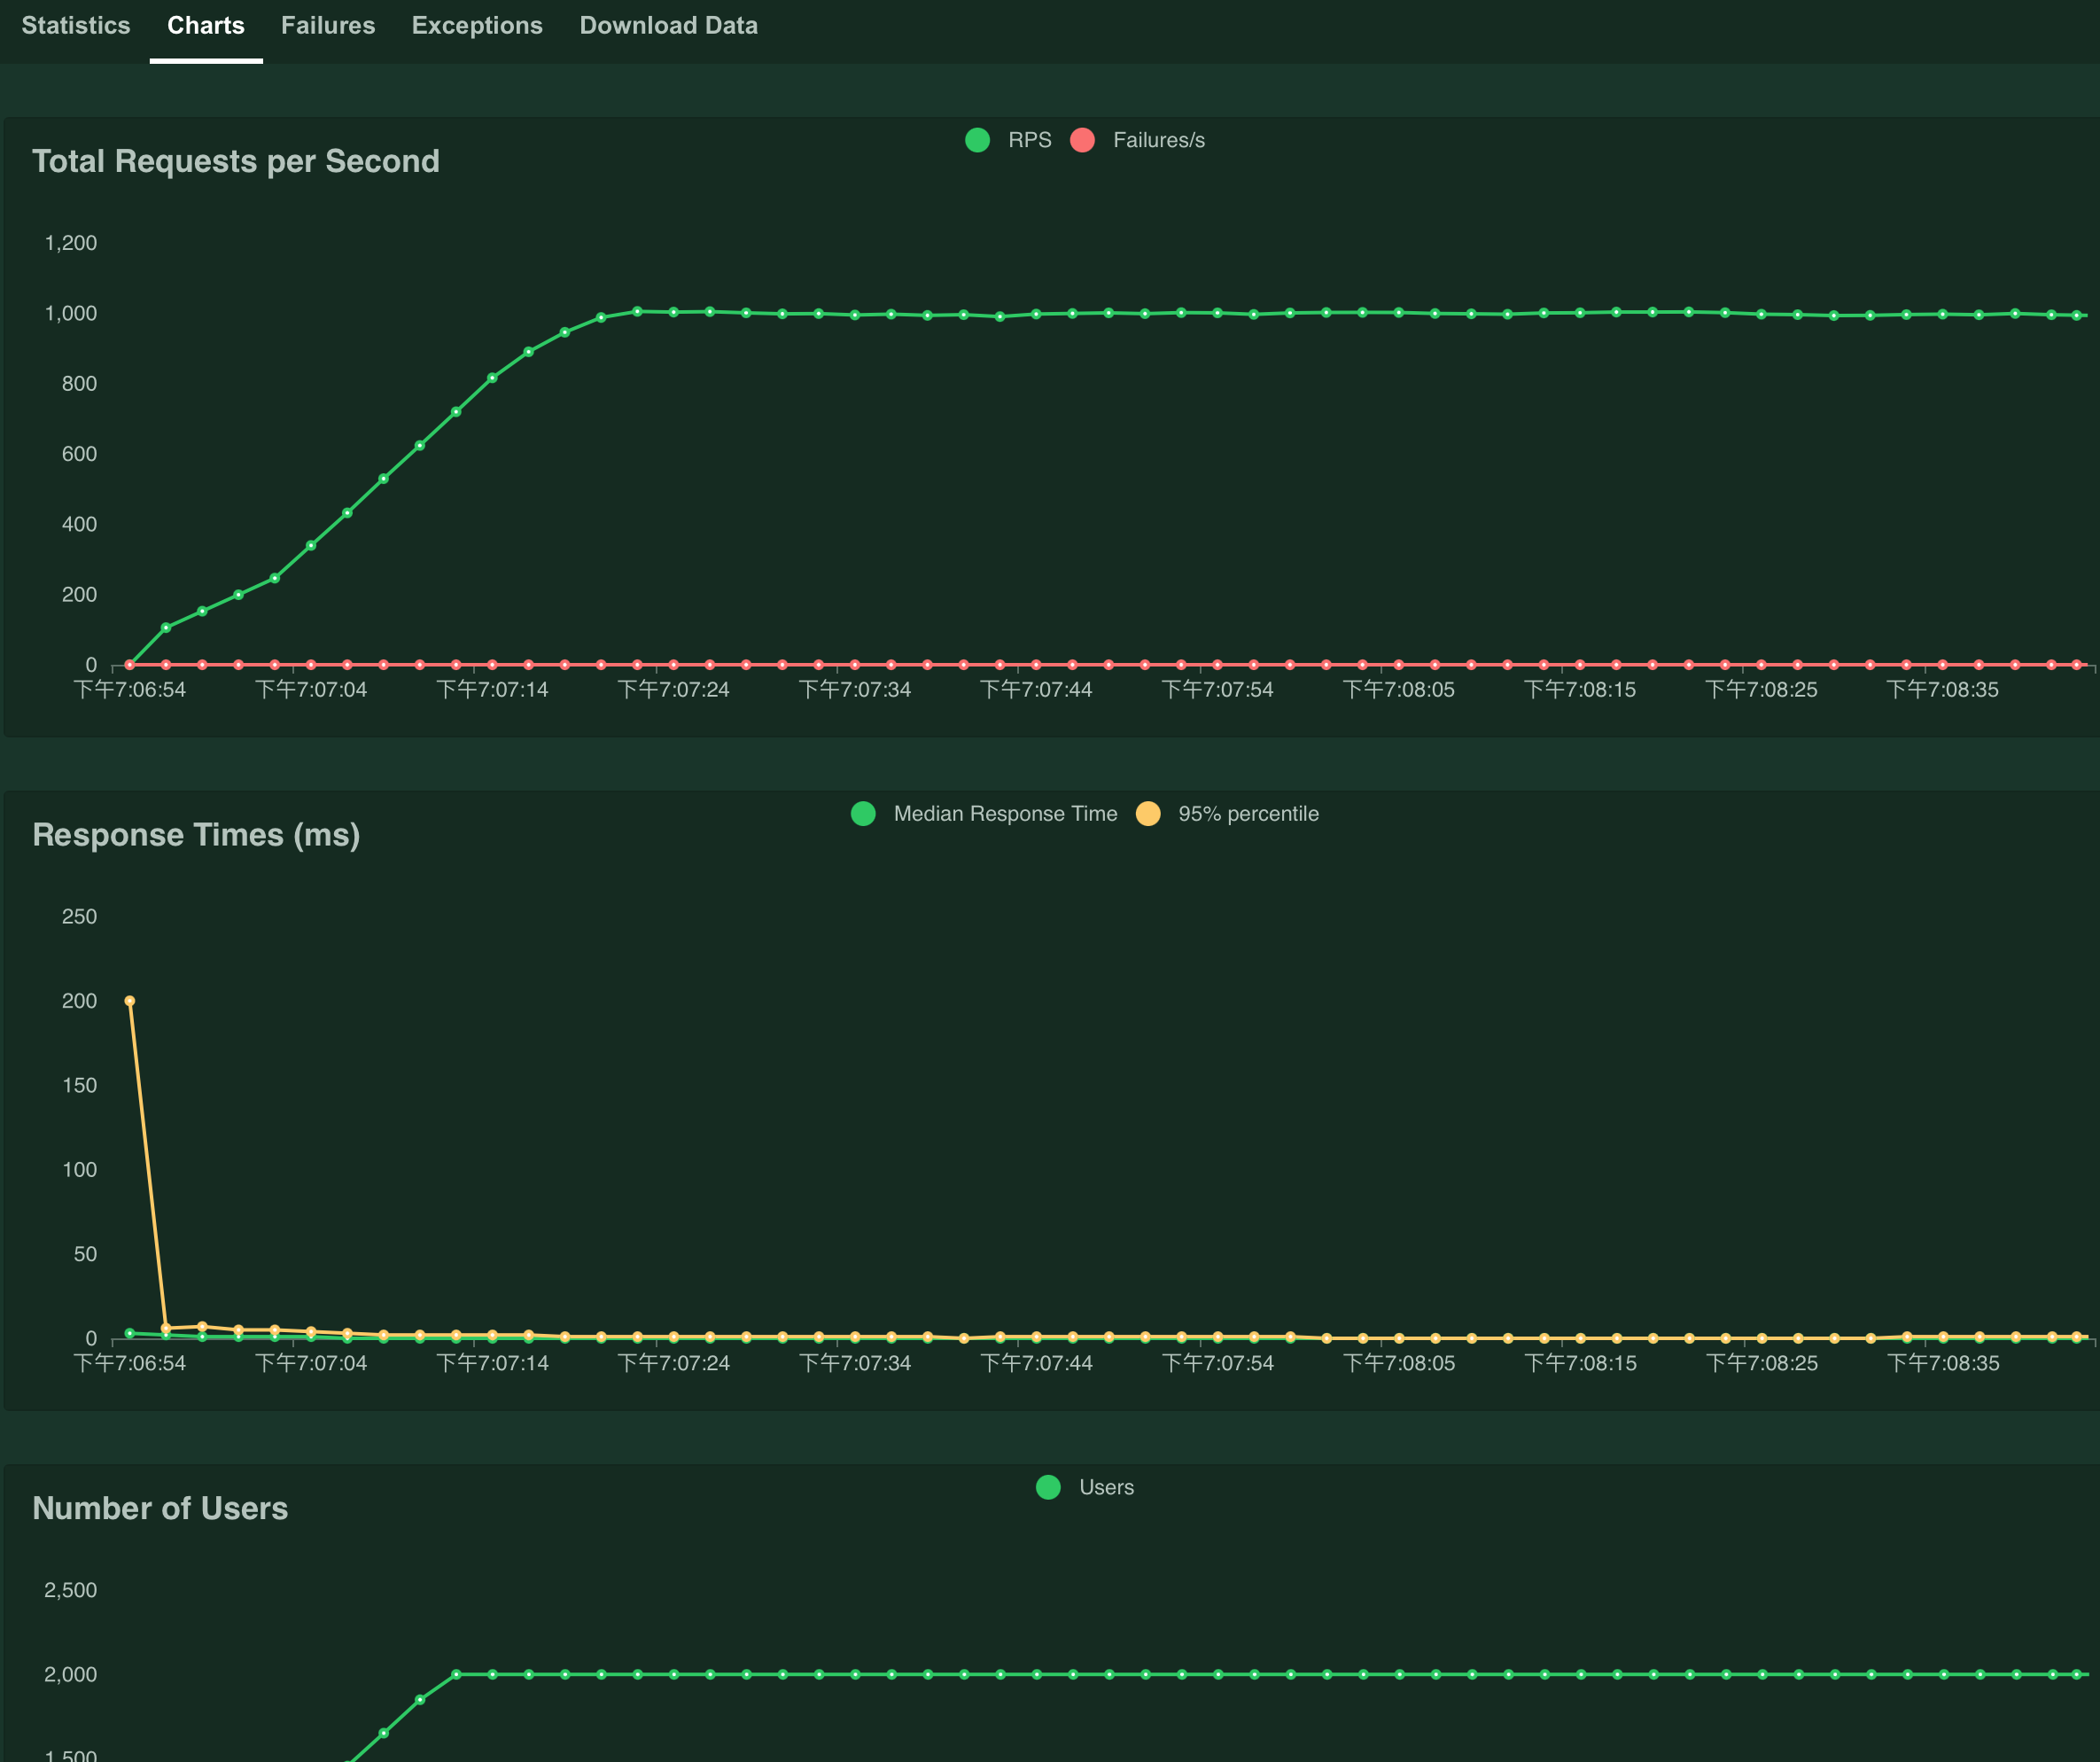Open the Exceptions tab
The height and width of the screenshot is (1762, 2100).
[x=477, y=26]
